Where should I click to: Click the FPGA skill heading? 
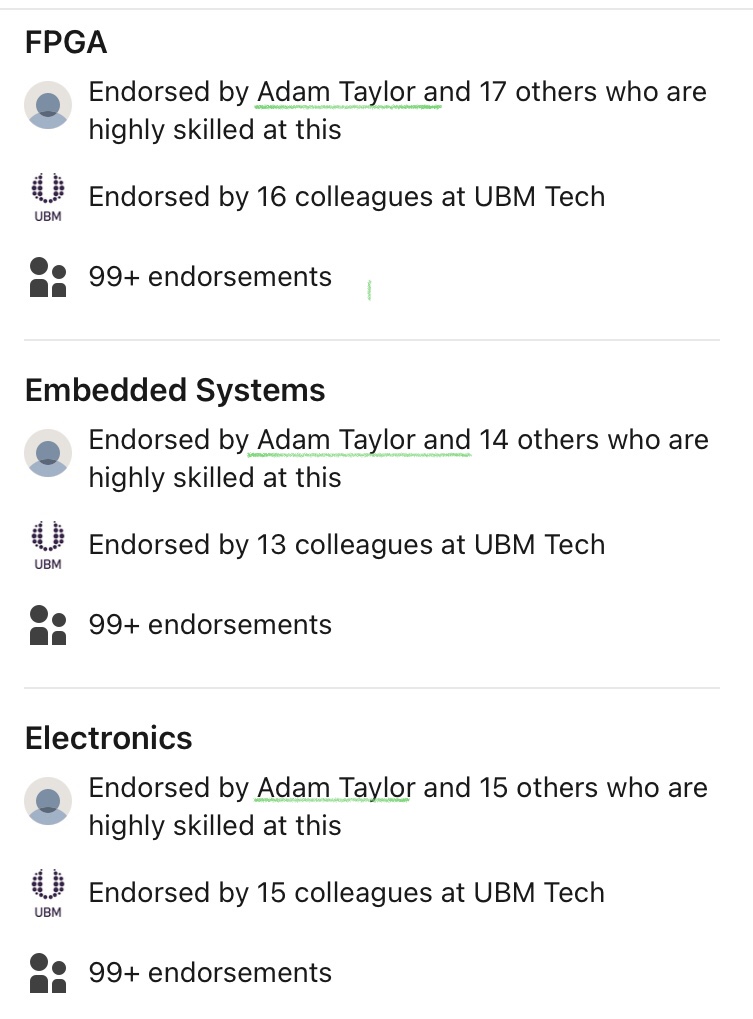(x=66, y=42)
